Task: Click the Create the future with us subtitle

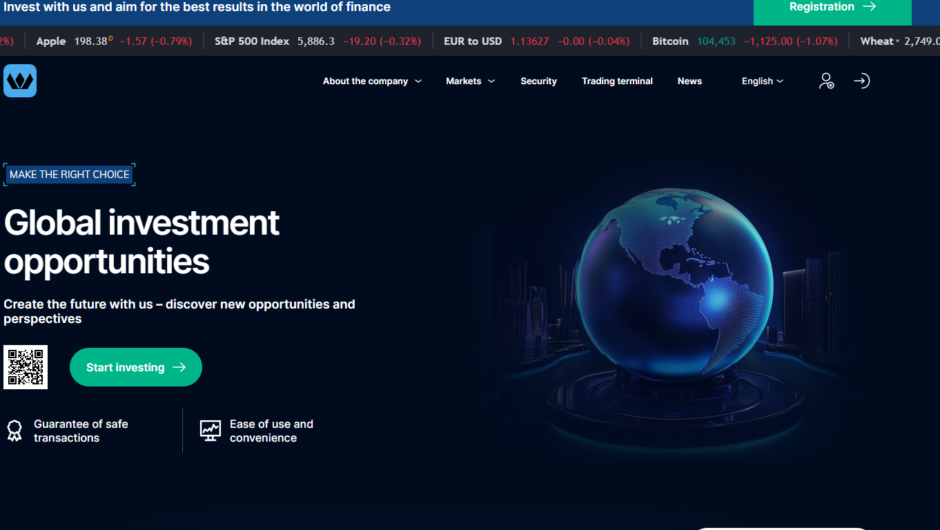Action: click(x=179, y=311)
